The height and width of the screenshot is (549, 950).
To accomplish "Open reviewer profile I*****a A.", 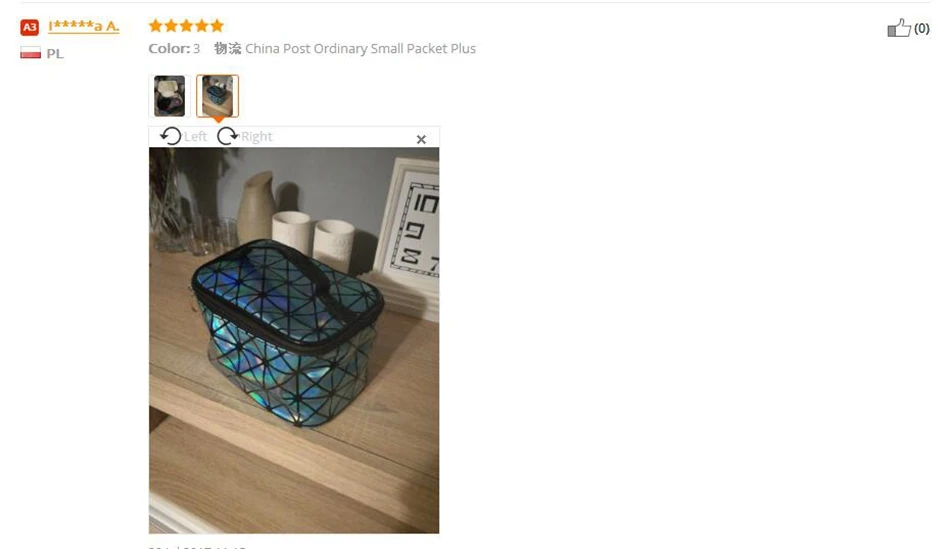I will [84, 26].
